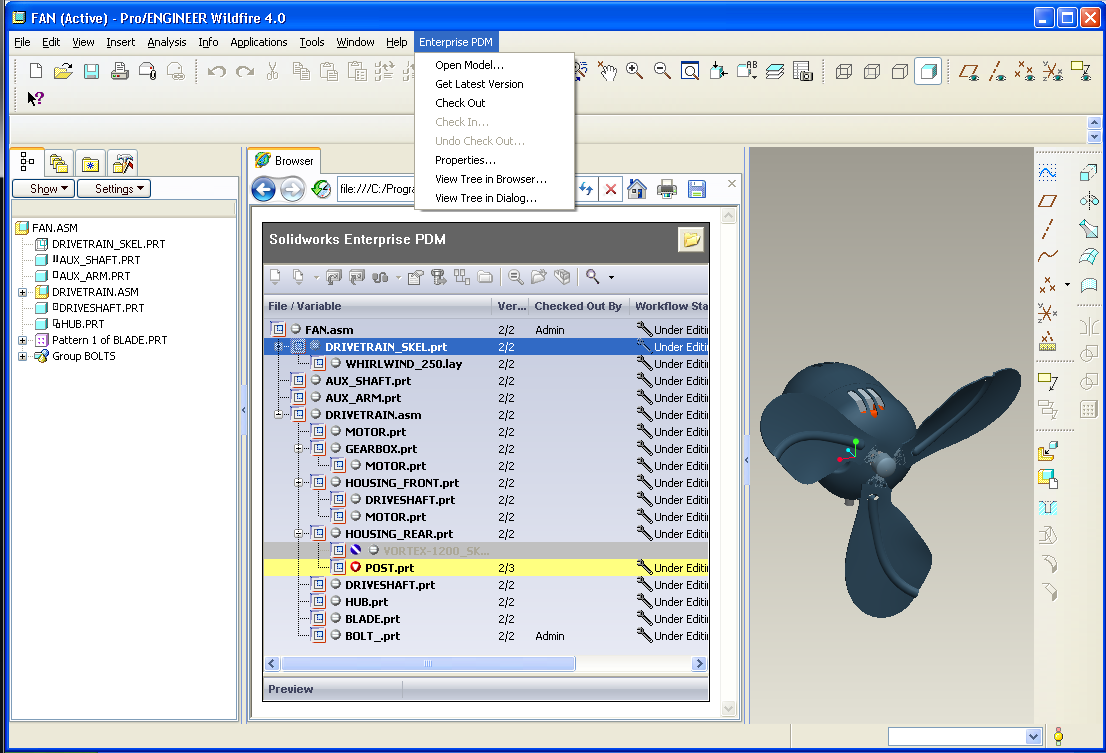Click the Print icon in main toolbar
Screen dimensions: 1106x753
120,71
